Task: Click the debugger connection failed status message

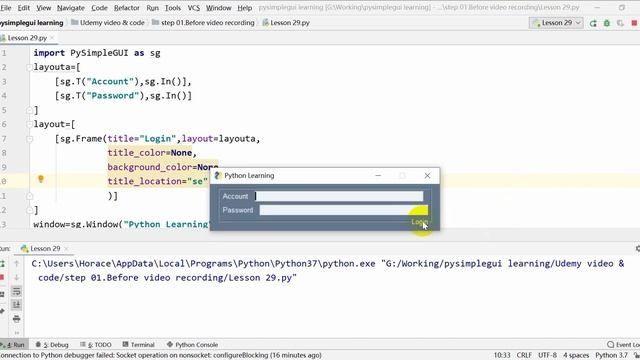Action: [161, 355]
